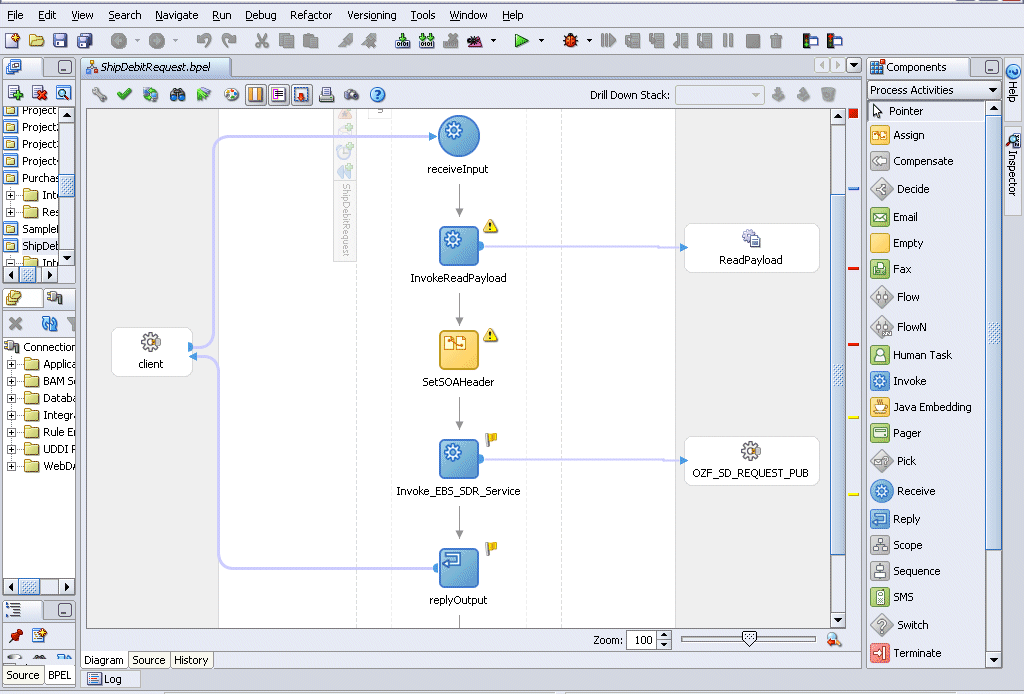
Task: Click the Invoke_EBS_SDR_Service activity icon
Action: [x=458, y=459]
